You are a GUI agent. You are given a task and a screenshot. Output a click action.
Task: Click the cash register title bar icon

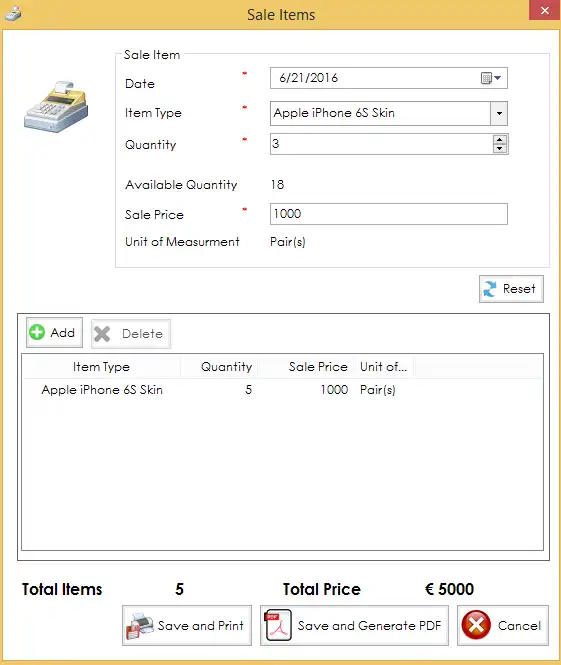pos(13,14)
